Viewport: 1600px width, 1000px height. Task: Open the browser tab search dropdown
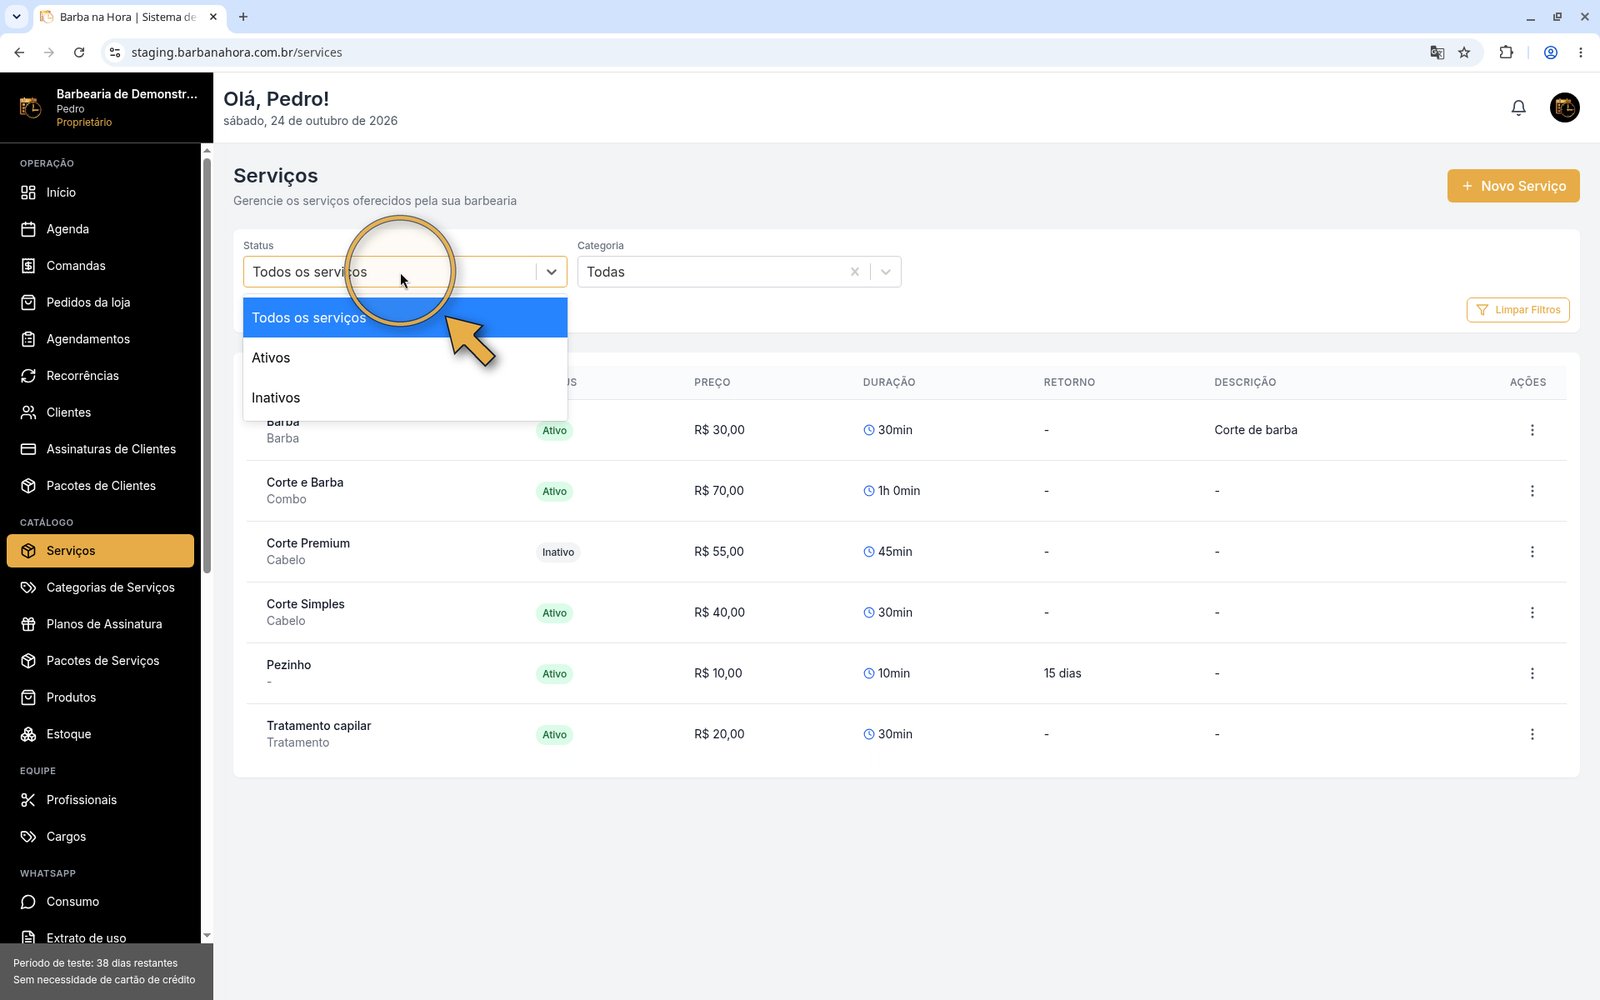[x=16, y=17]
